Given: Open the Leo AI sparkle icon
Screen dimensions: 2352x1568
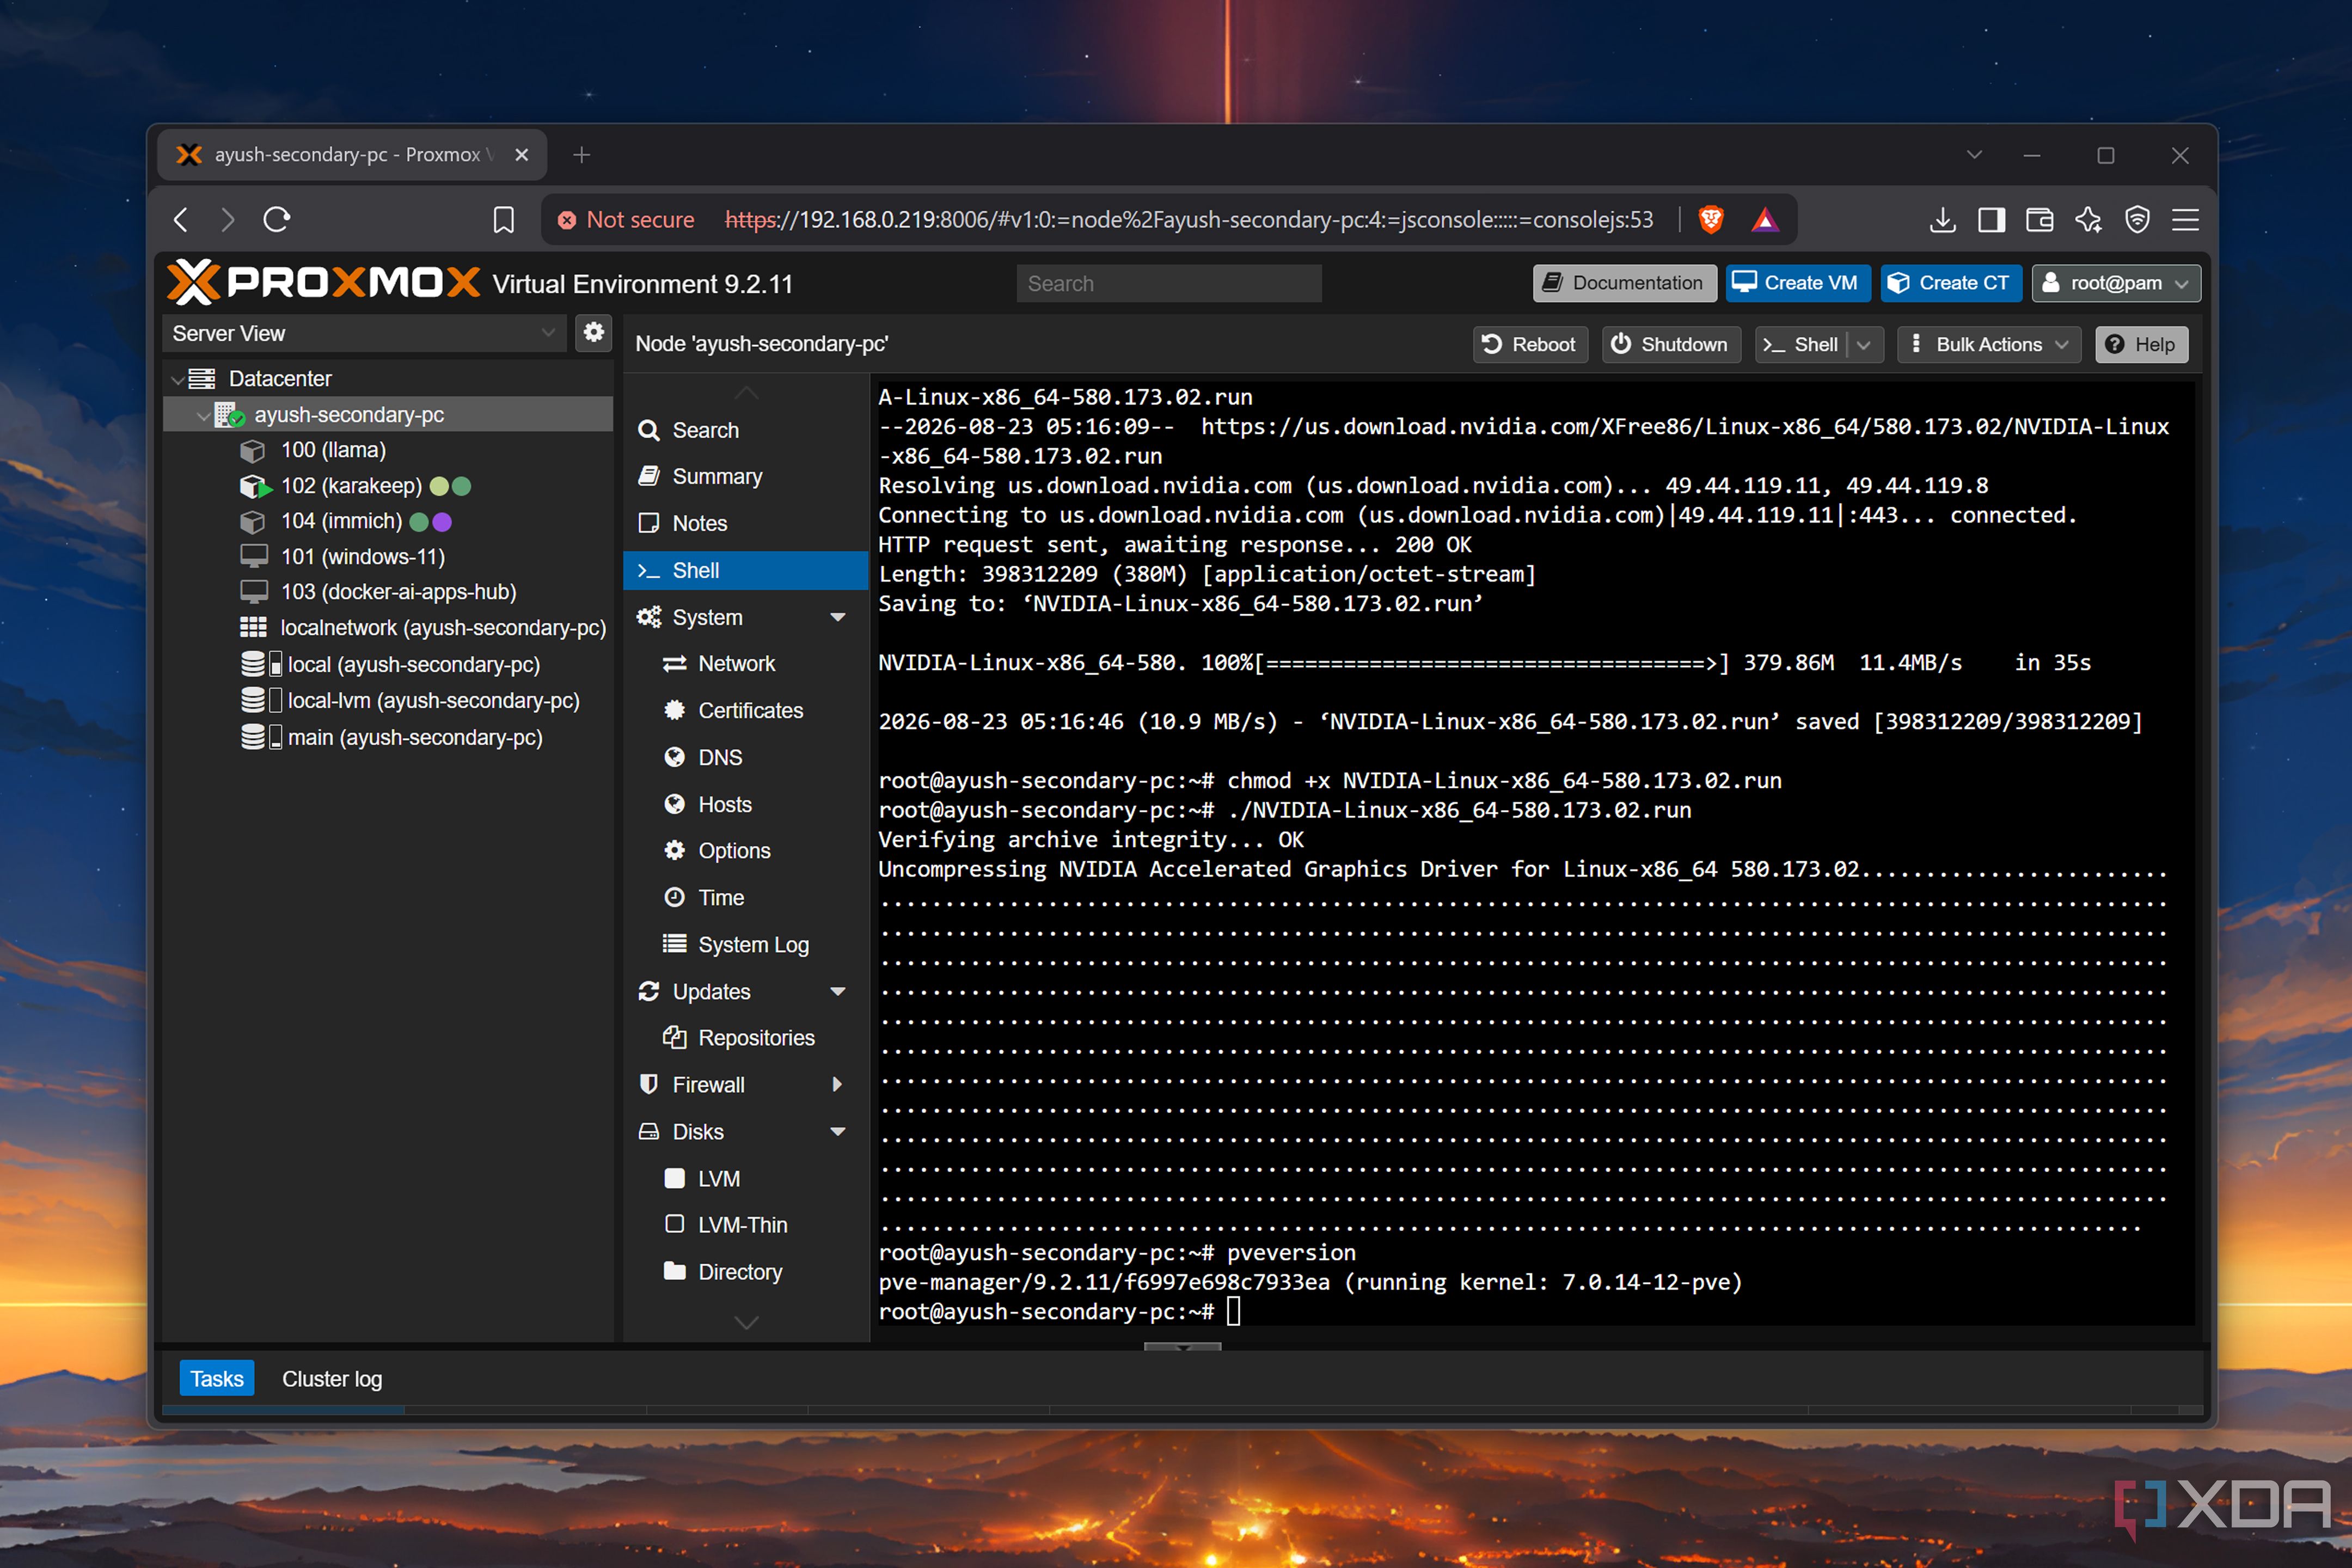Looking at the screenshot, I should 2089,219.
